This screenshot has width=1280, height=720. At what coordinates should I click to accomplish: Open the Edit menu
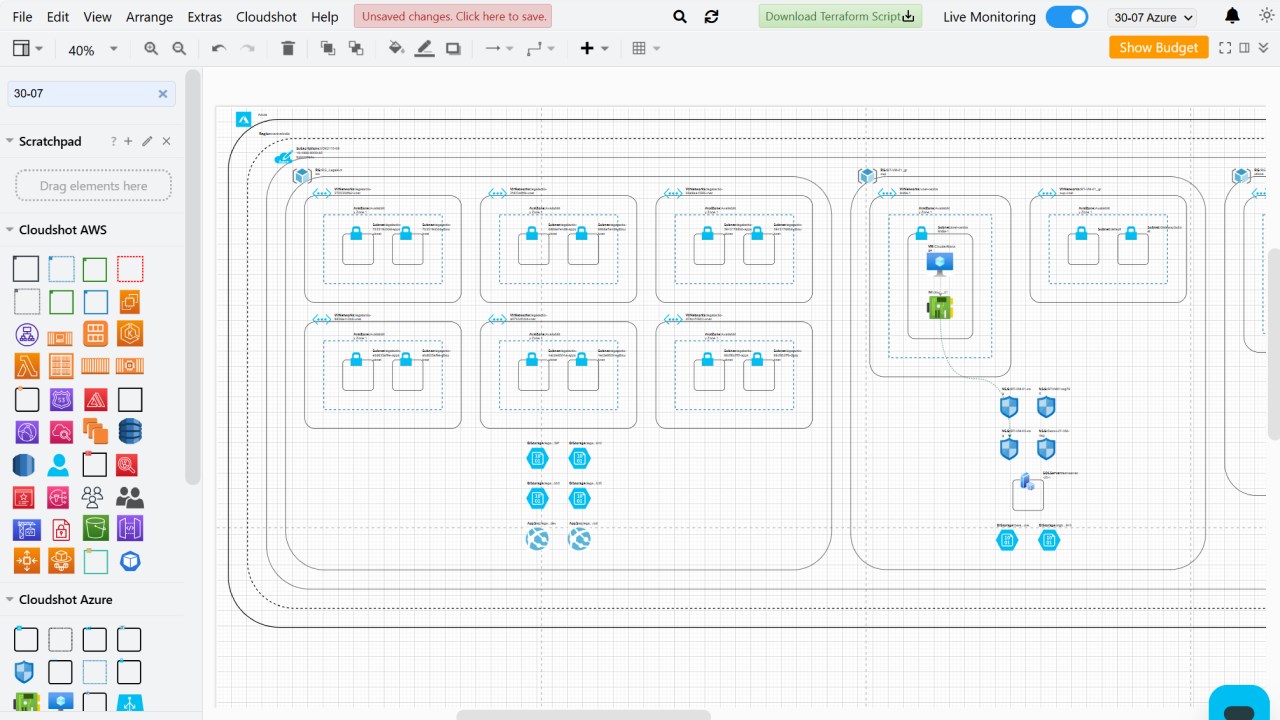pos(58,17)
